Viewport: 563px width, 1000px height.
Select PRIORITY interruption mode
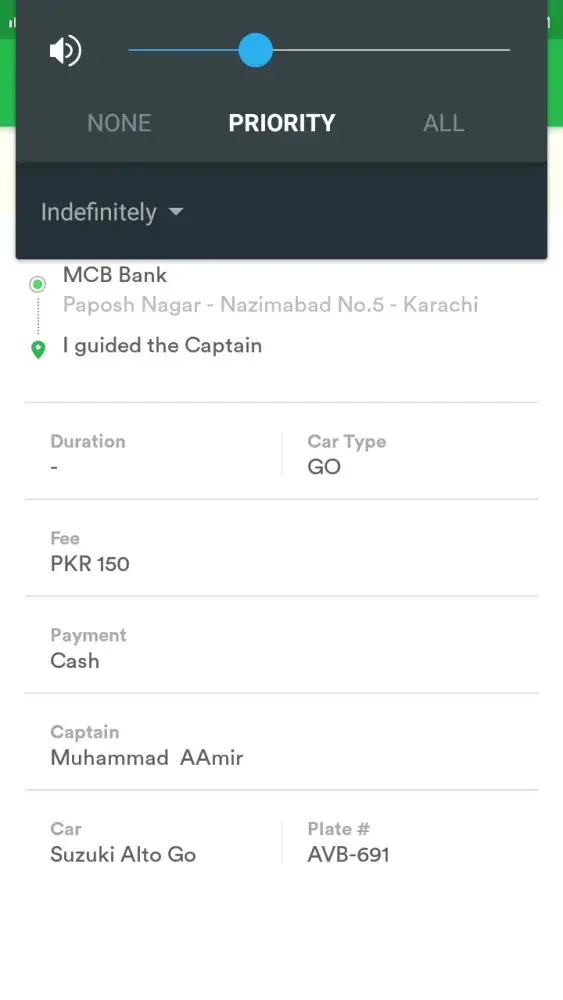282,122
